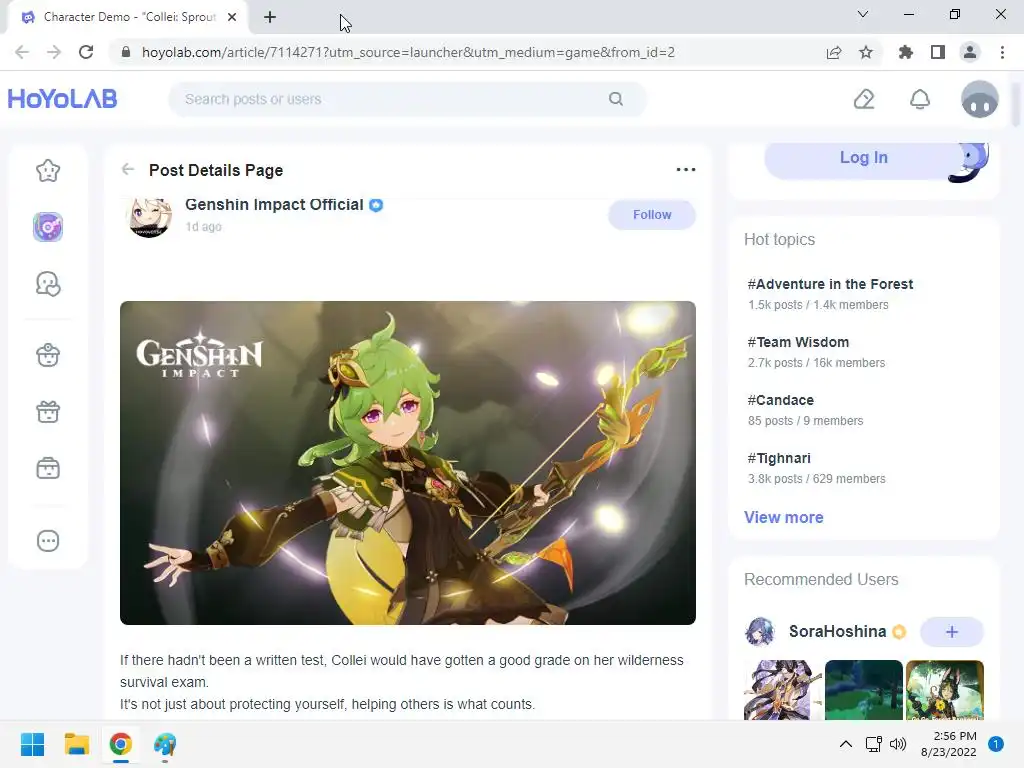Open File Explorer from taskbar

pyautogui.click(x=76, y=744)
